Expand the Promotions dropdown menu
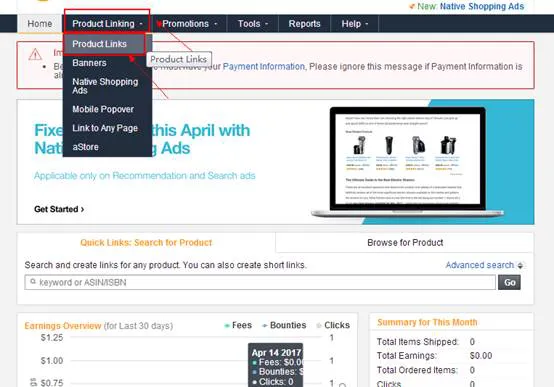The height and width of the screenshot is (387, 554). click(x=189, y=24)
